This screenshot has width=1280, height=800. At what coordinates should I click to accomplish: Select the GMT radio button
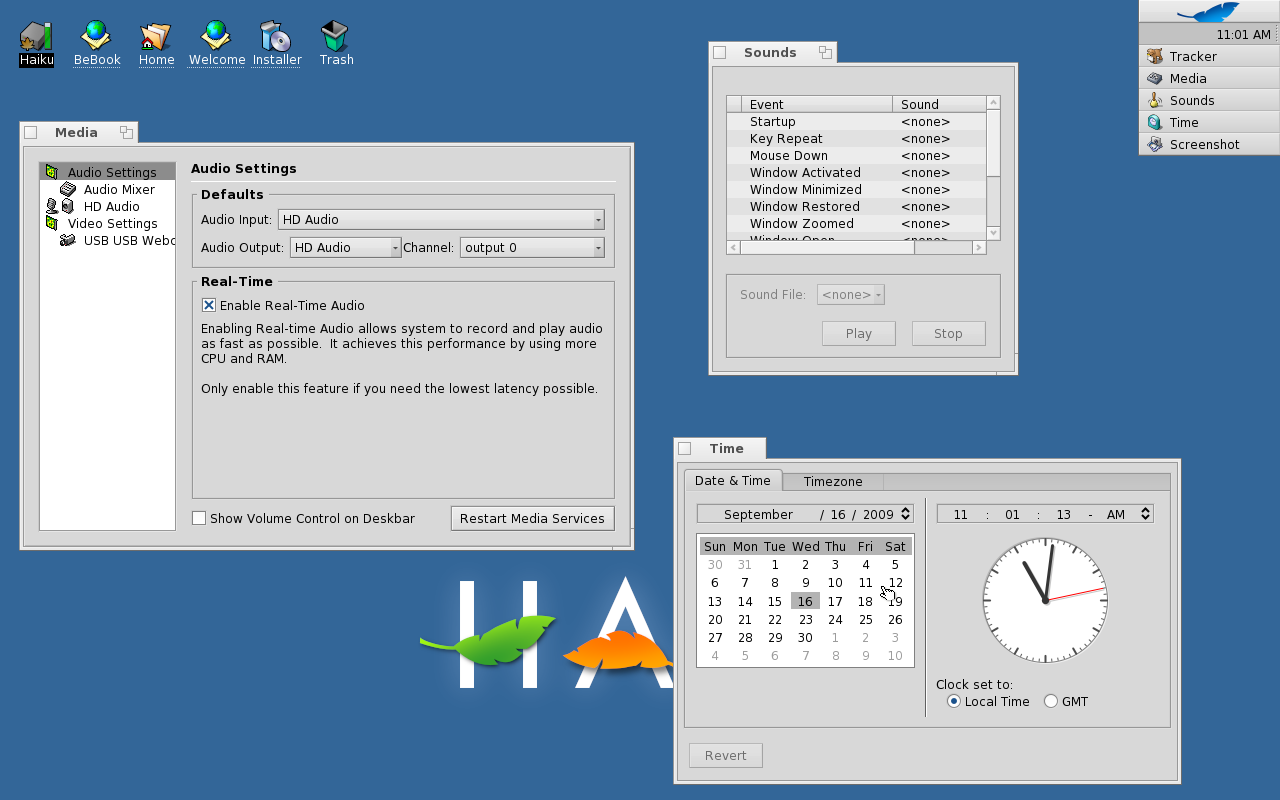click(1050, 701)
